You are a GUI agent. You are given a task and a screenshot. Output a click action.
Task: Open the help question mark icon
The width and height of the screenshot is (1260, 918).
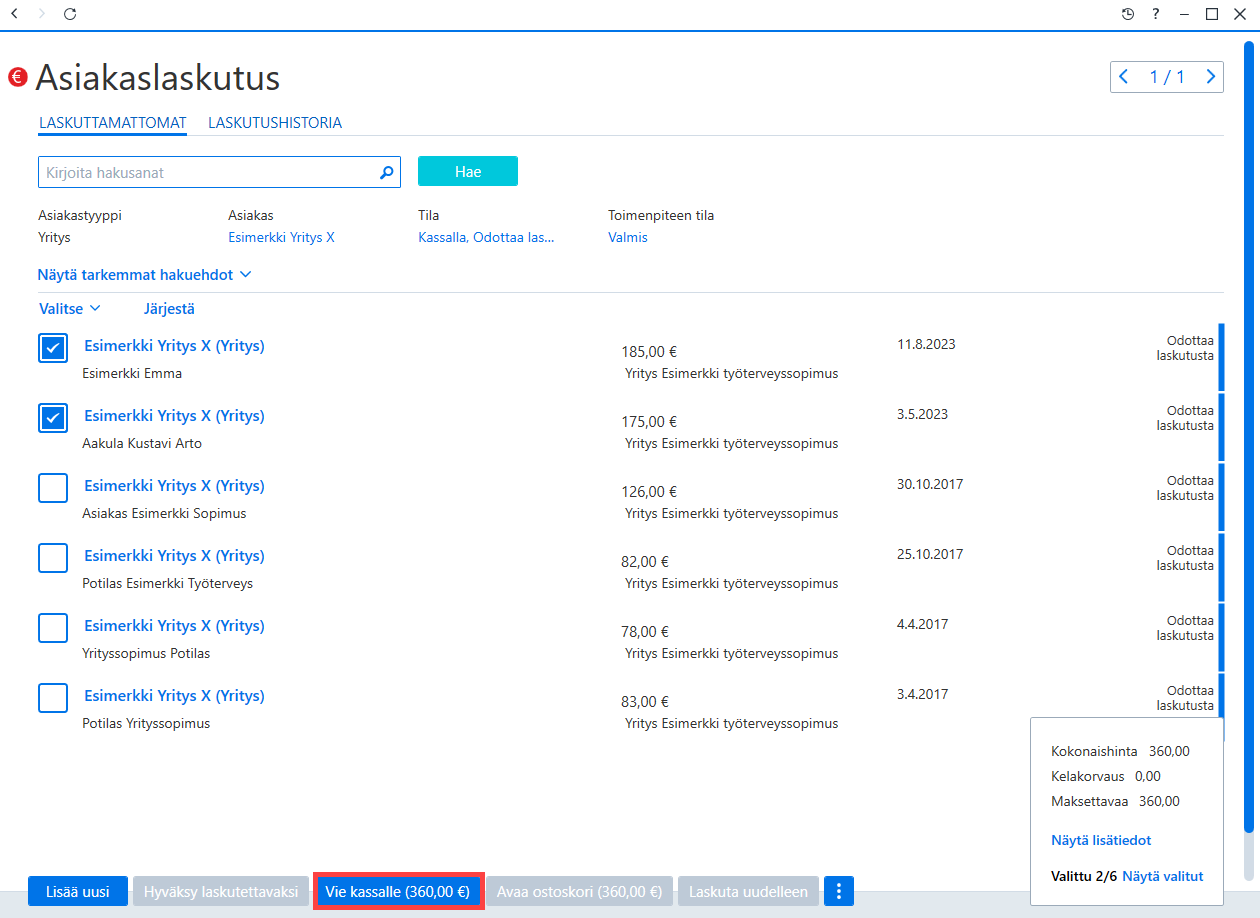click(x=1156, y=14)
